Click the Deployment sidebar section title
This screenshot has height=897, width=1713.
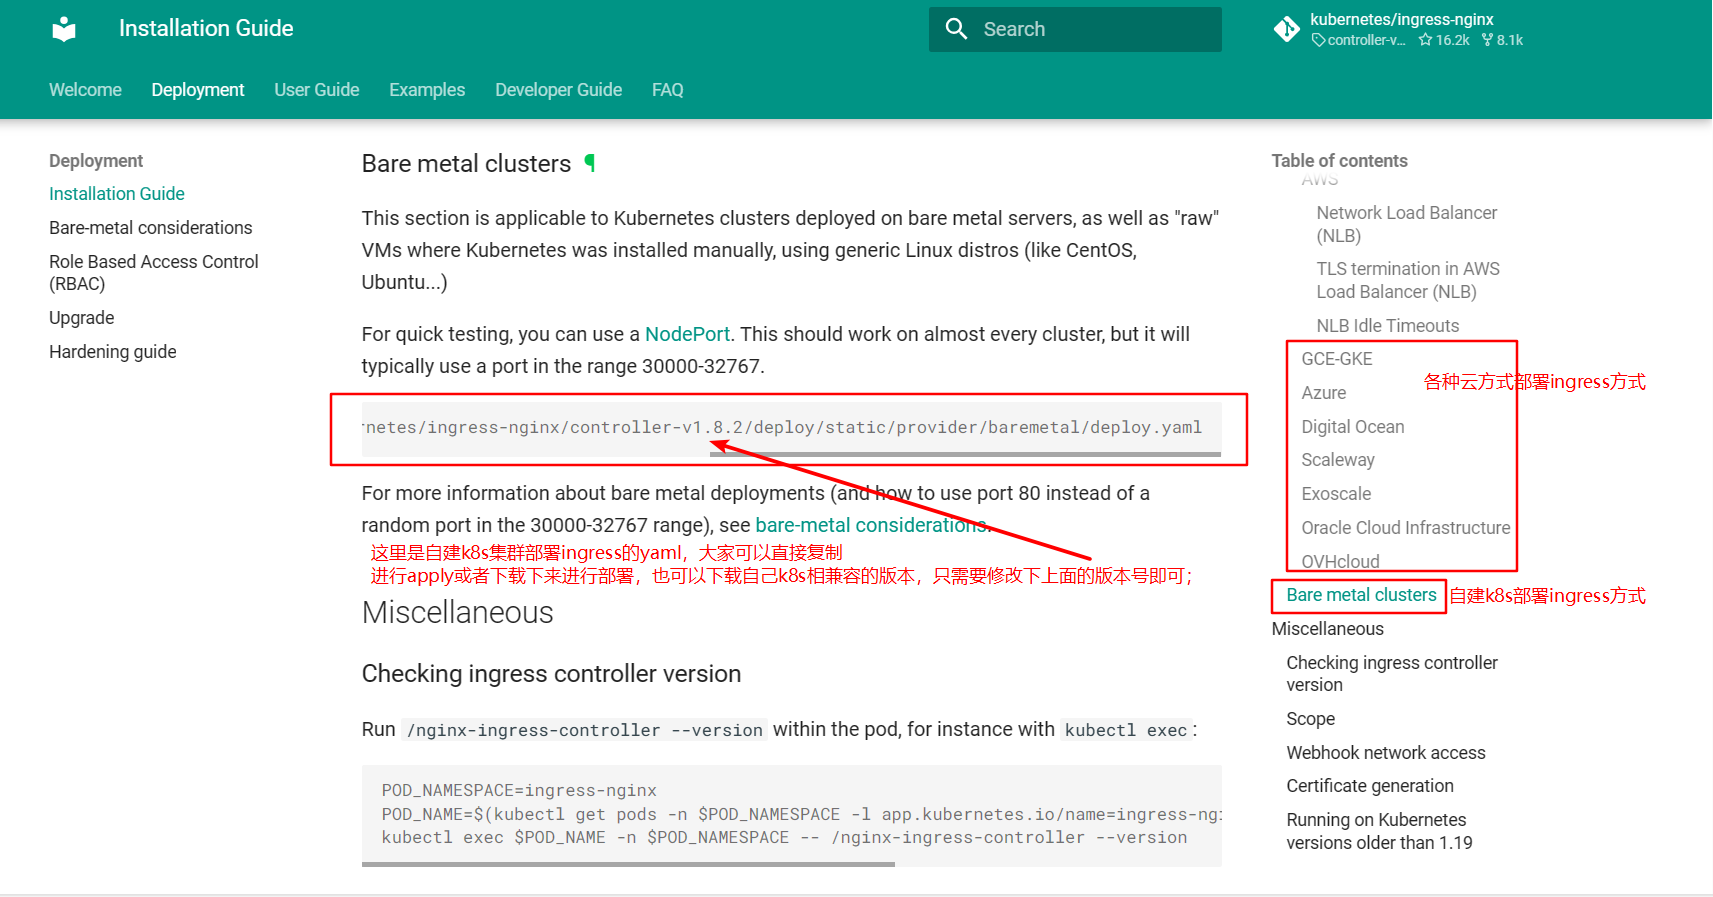[96, 161]
